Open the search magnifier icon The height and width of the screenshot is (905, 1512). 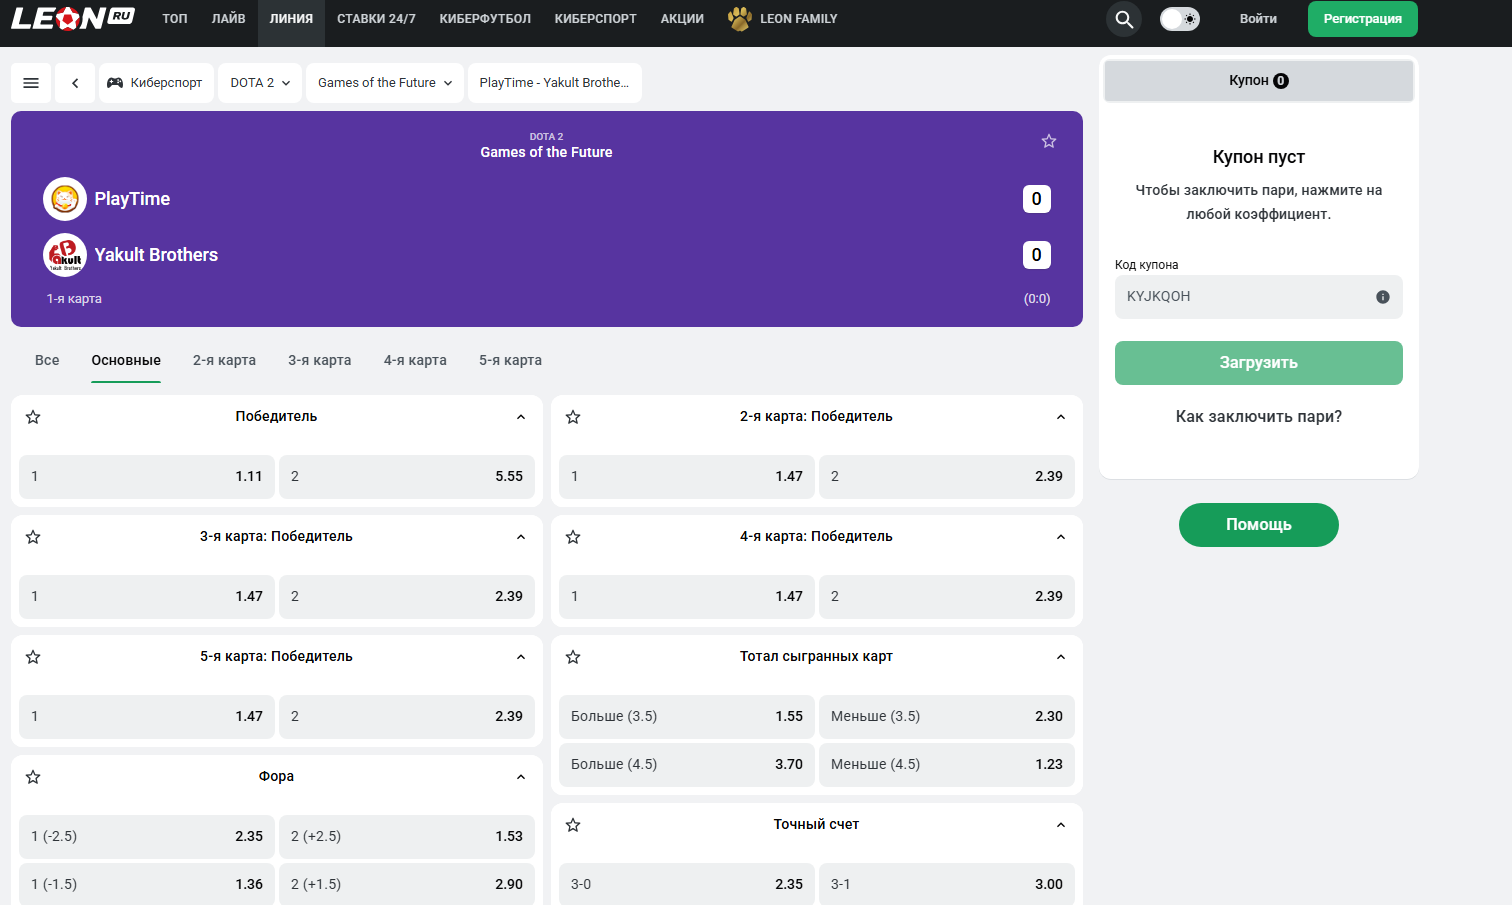click(x=1124, y=19)
